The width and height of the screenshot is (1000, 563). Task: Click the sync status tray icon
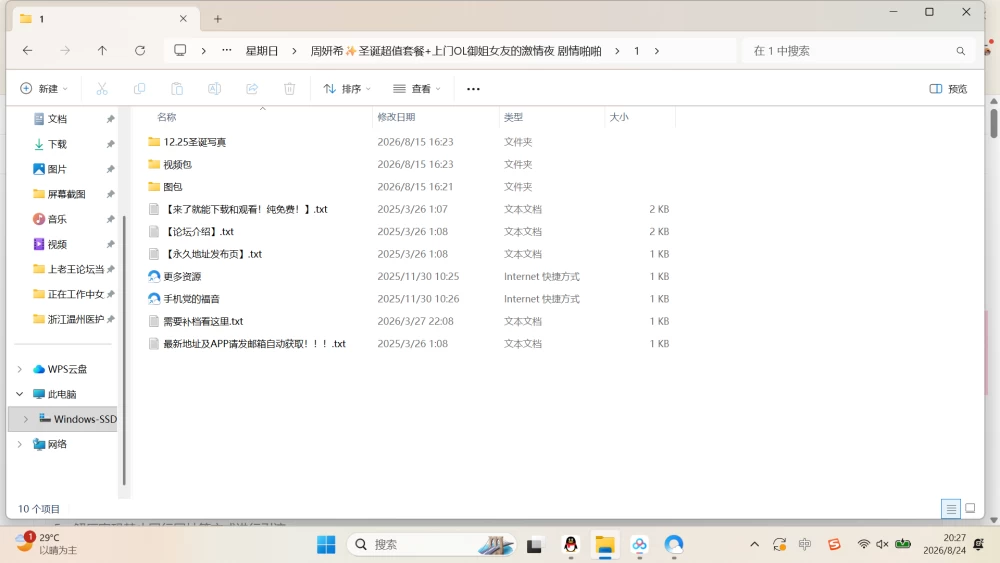point(779,544)
